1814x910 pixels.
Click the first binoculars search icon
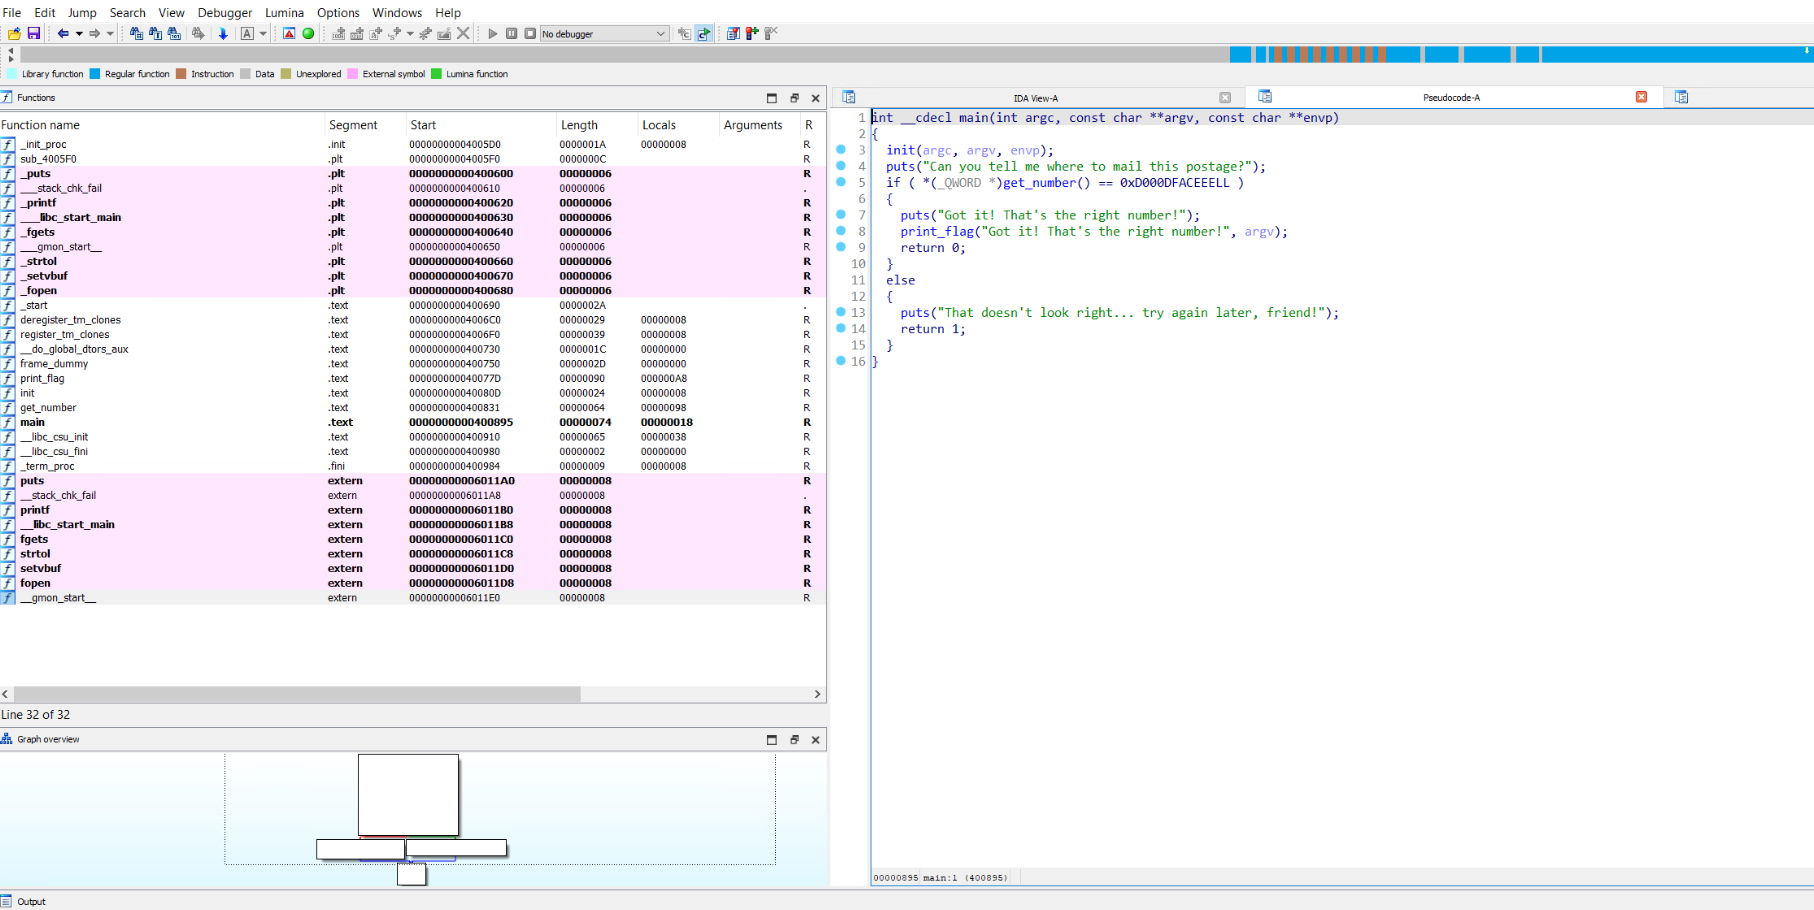tap(136, 33)
